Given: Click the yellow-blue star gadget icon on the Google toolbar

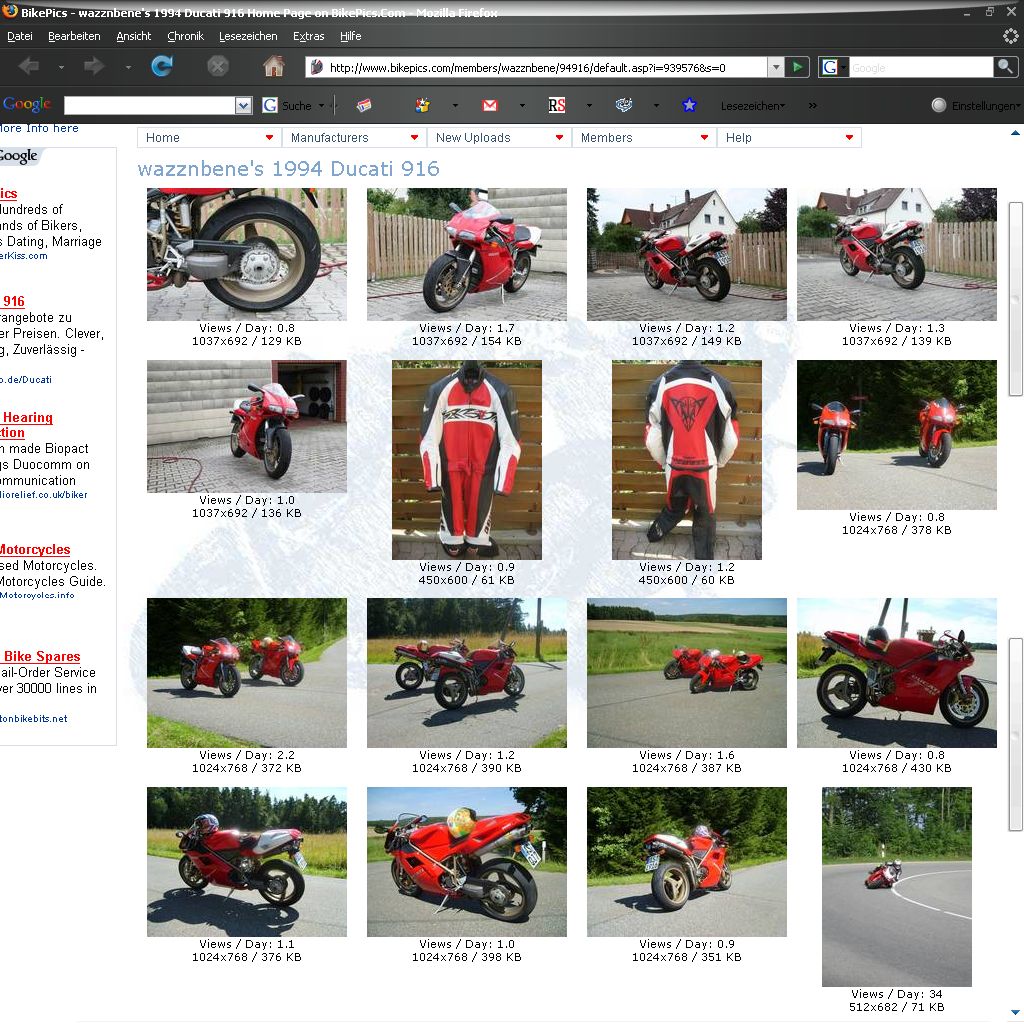Looking at the screenshot, I should click(423, 105).
